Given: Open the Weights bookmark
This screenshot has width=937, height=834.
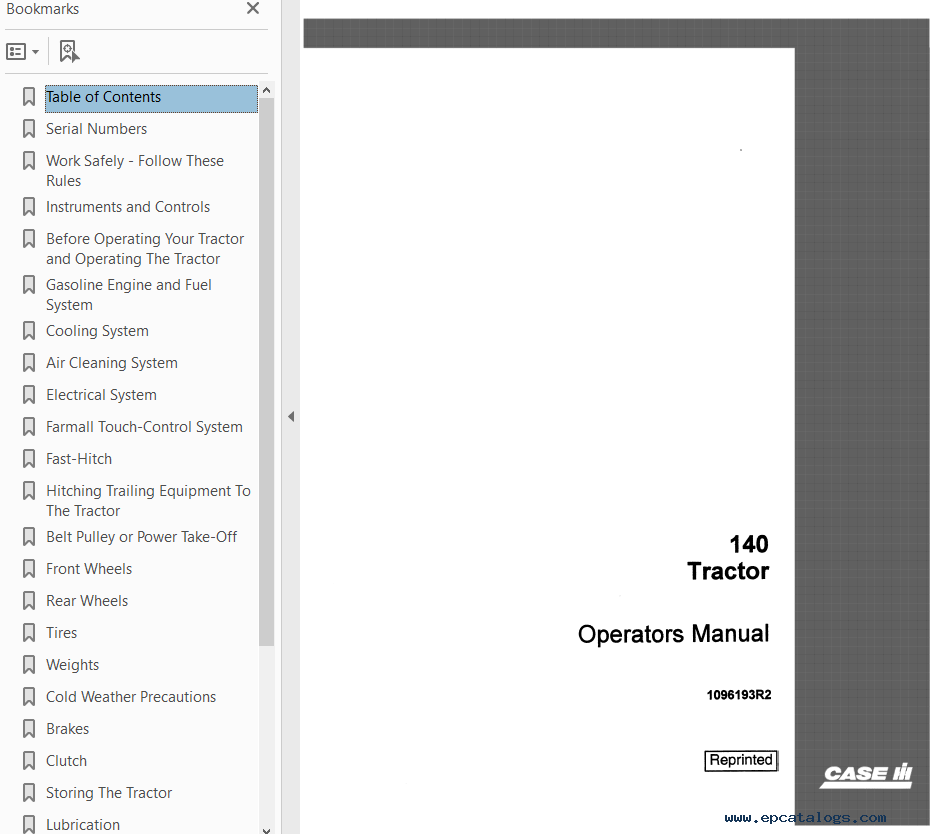Looking at the screenshot, I should (72, 666).
